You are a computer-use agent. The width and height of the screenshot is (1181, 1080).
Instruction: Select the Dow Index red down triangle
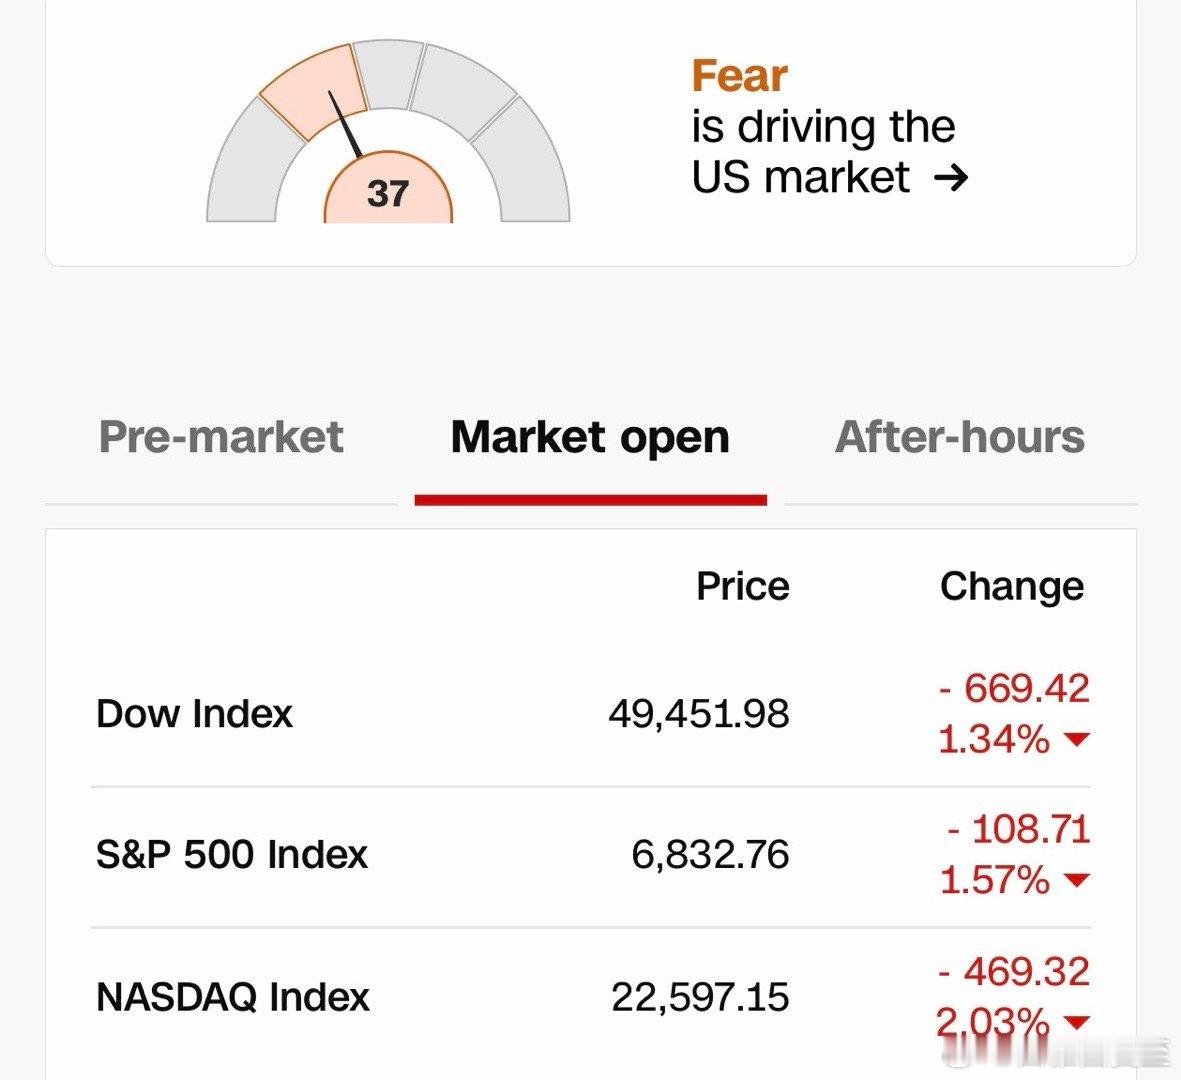(x=1076, y=740)
